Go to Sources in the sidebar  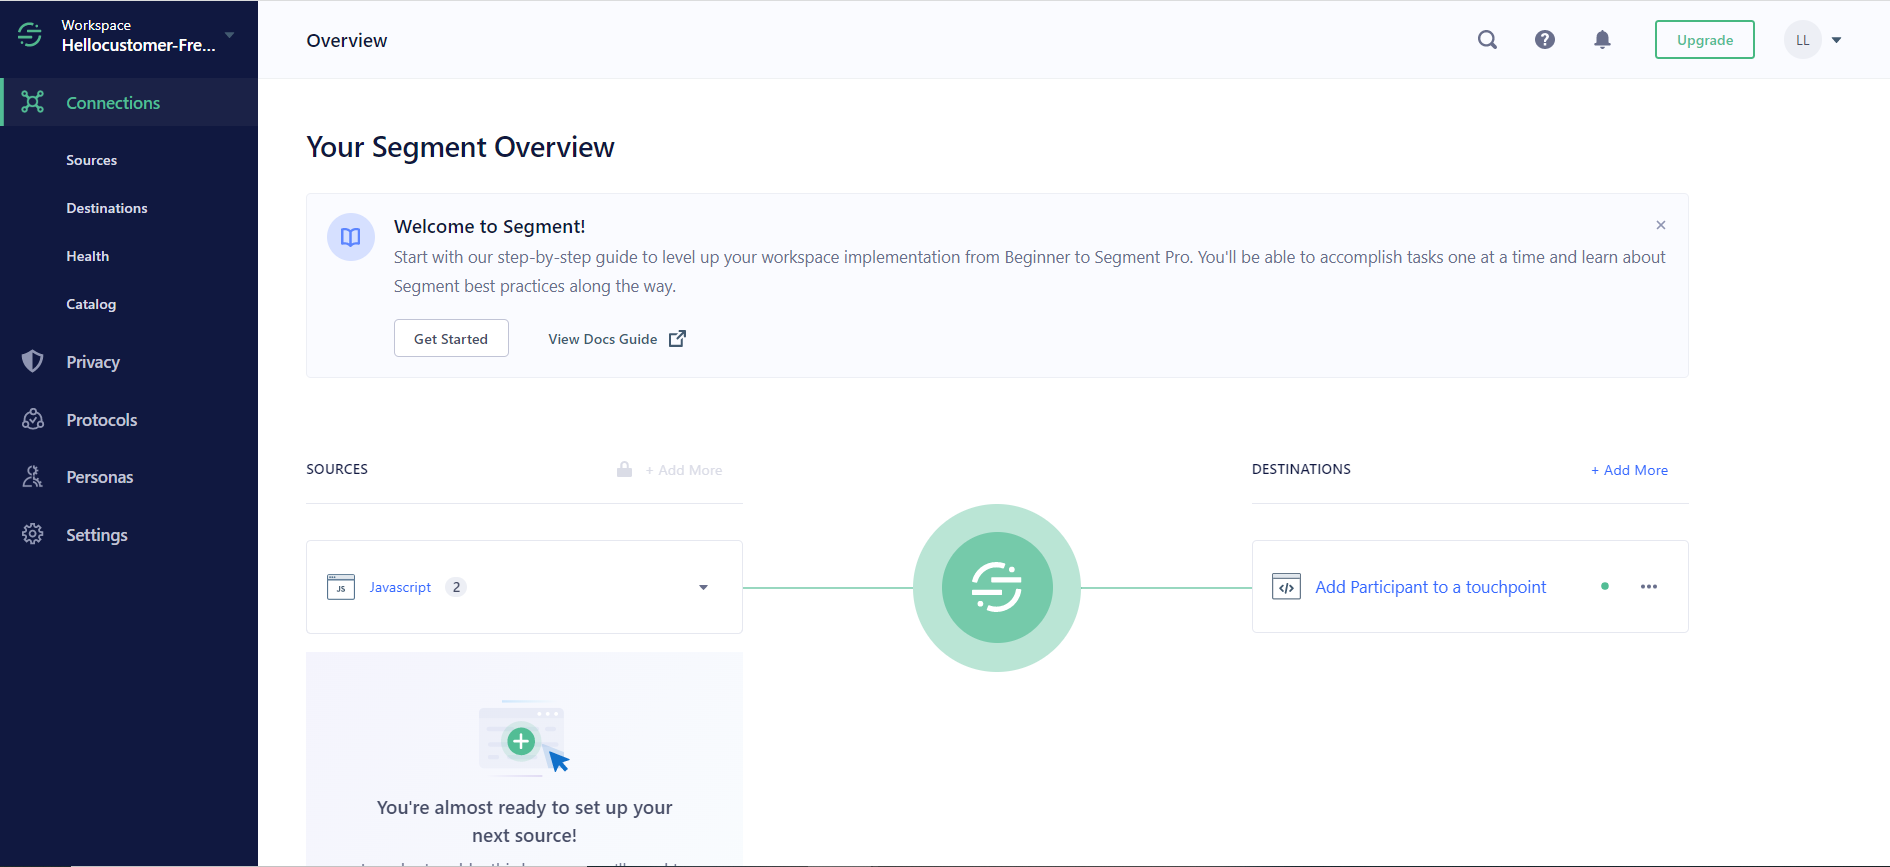point(91,160)
